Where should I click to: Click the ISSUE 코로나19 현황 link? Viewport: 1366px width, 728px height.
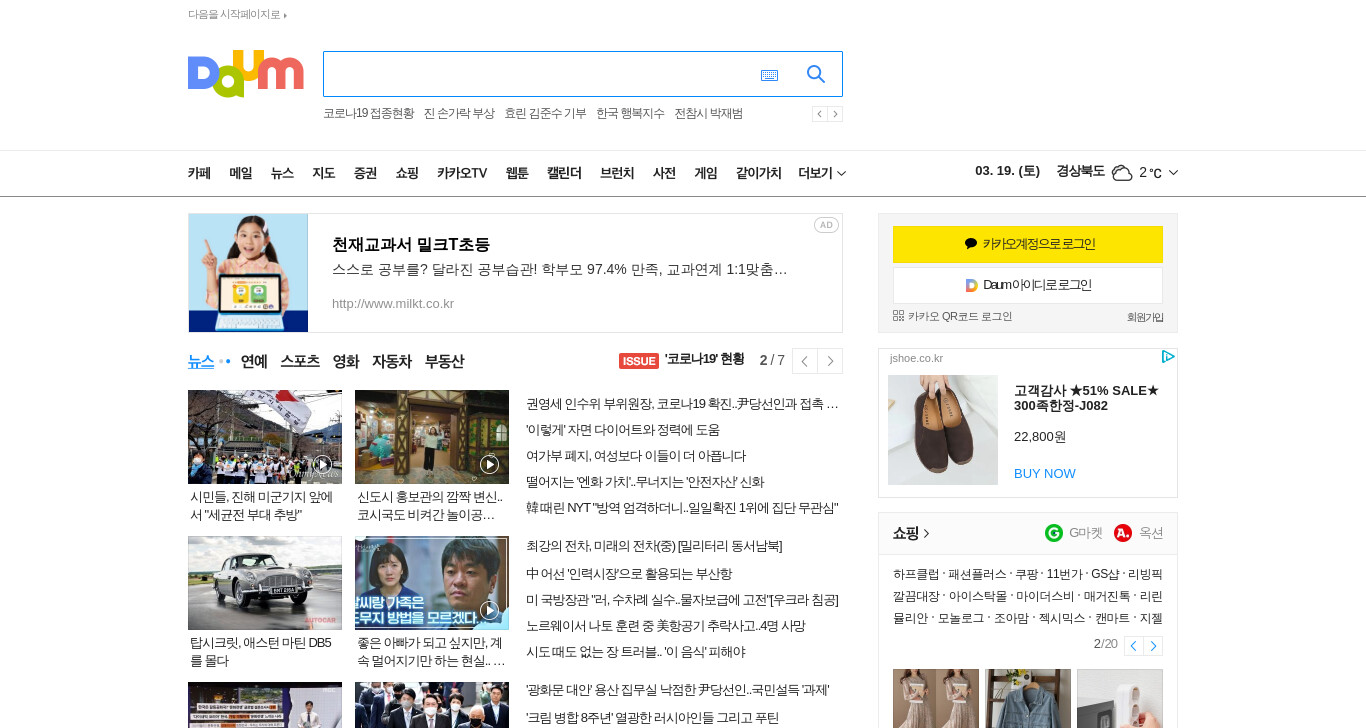click(x=682, y=360)
